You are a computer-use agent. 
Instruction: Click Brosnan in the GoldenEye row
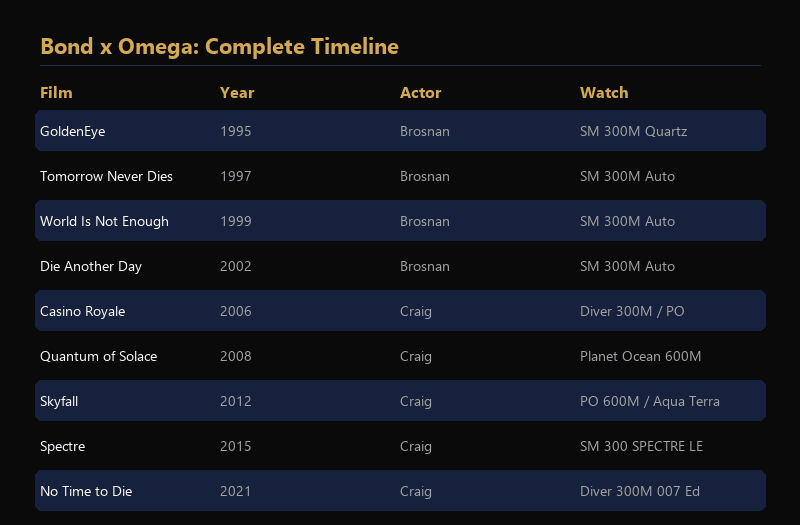(x=425, y=132)
